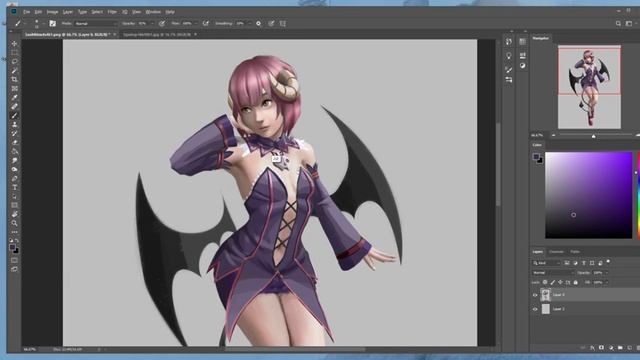640x360 pixels.
Task: Click the Navigator preview thumbnail
Action: click(x=589, y=87)
